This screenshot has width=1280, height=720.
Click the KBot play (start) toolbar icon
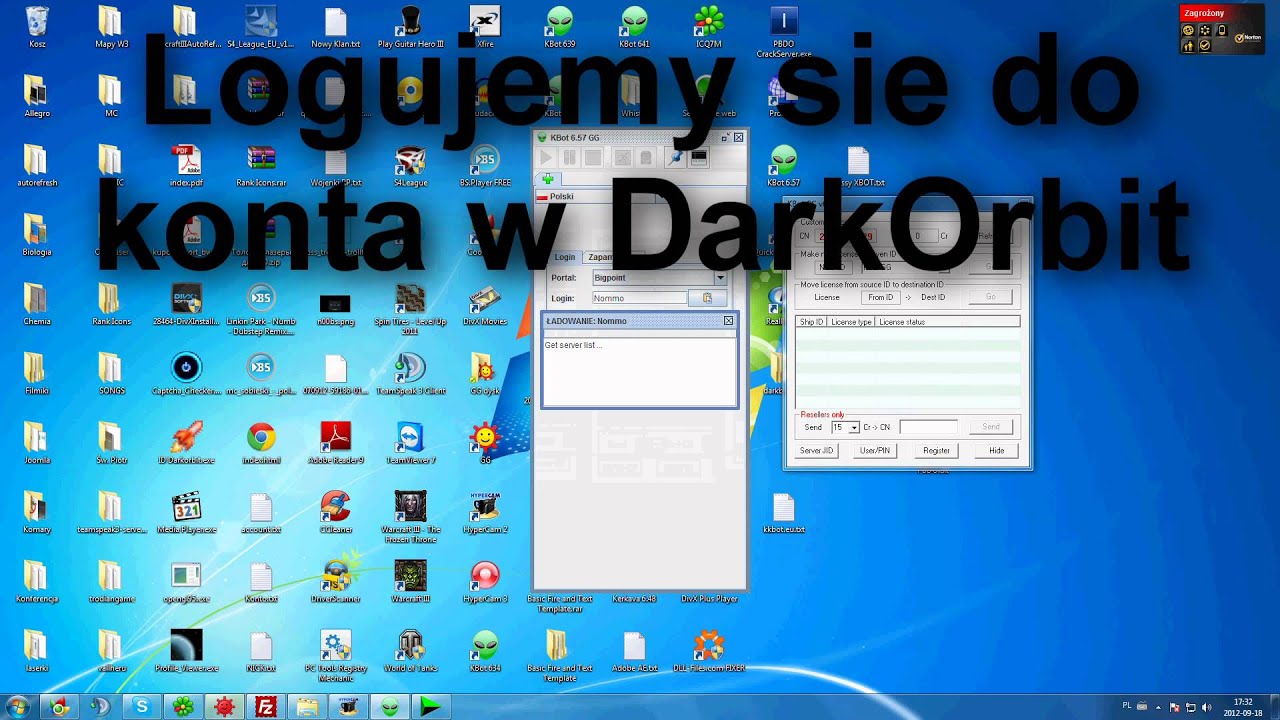(x=546, y=158)
